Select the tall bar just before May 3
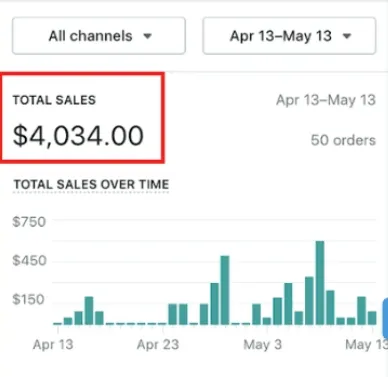The image size is (388, 377). tap(225, 290)
